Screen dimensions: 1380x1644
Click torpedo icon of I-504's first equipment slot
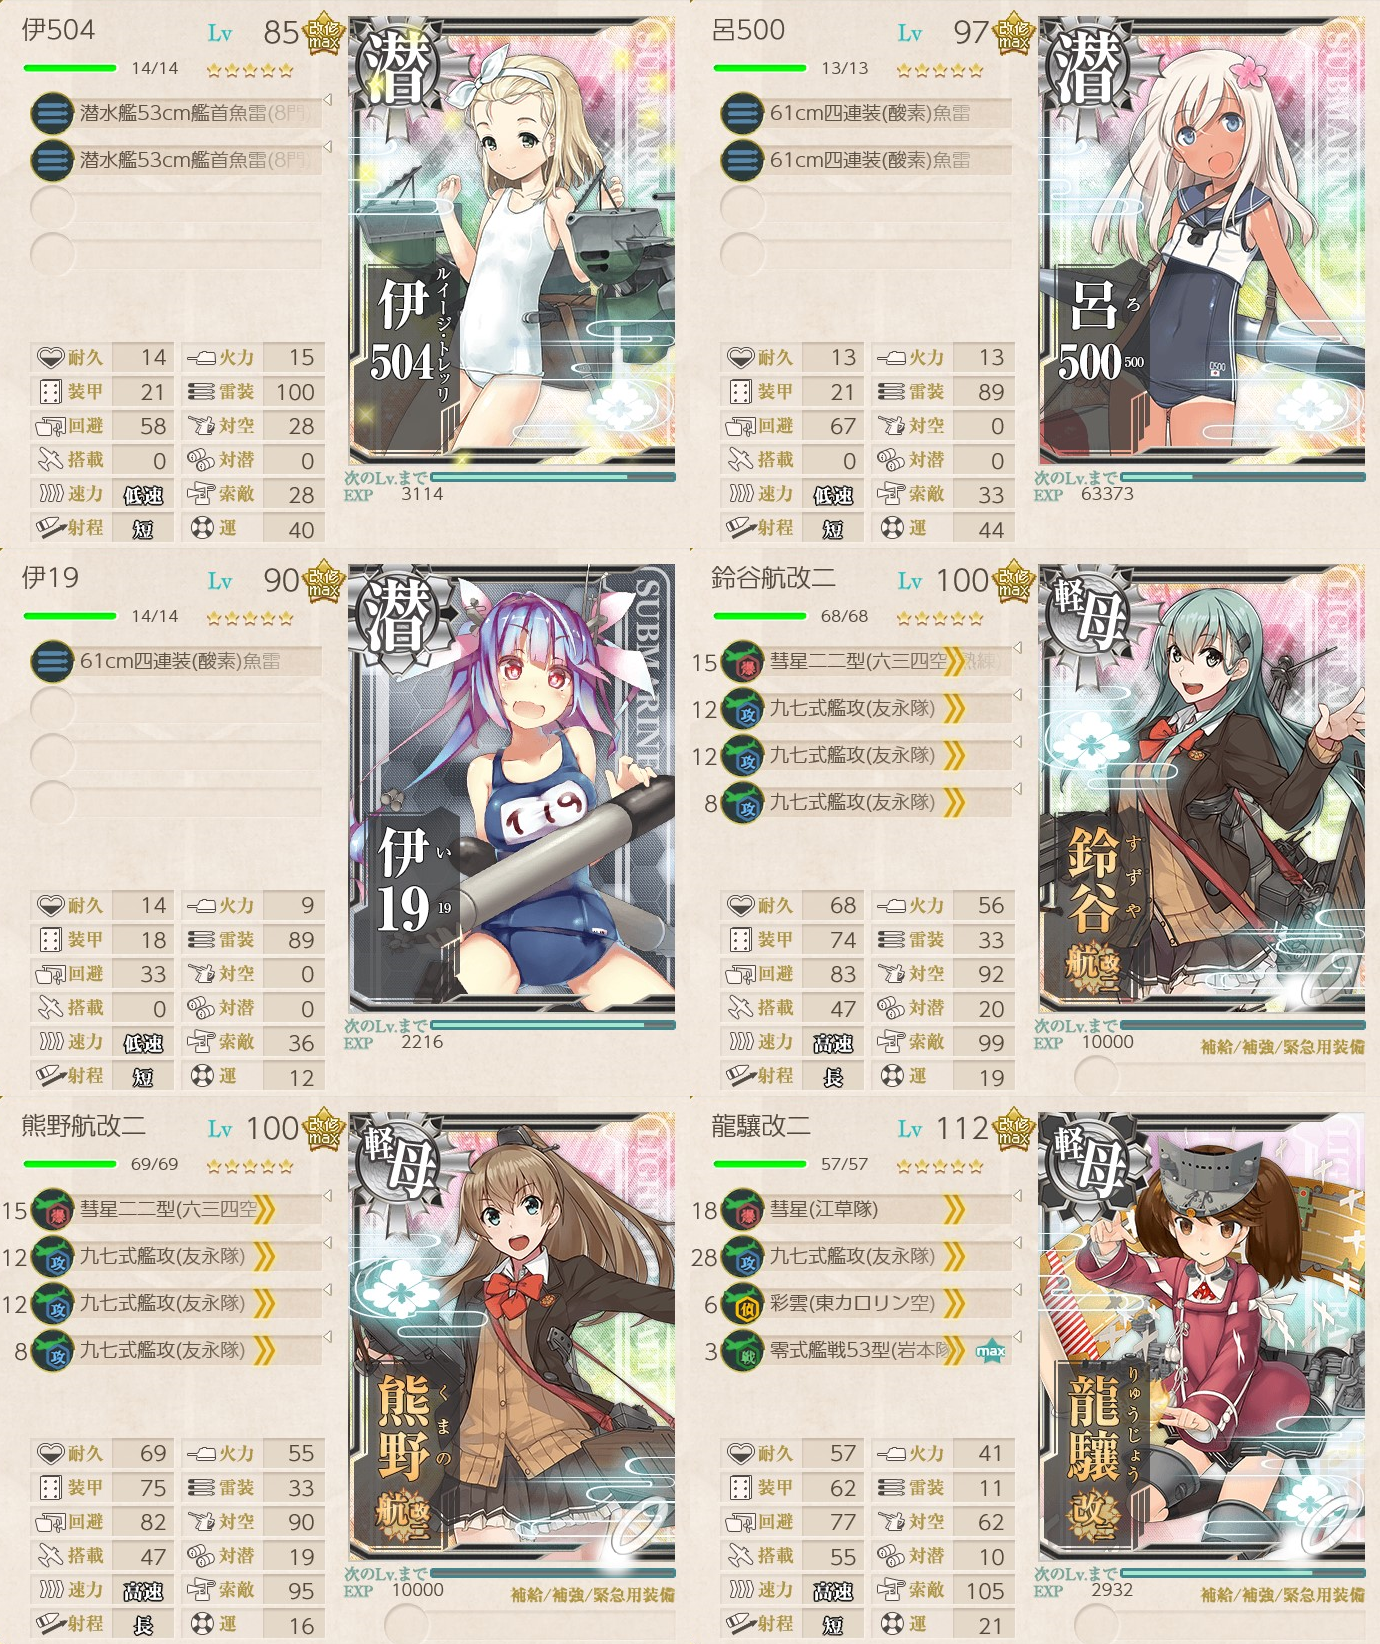tap(52, 113)
